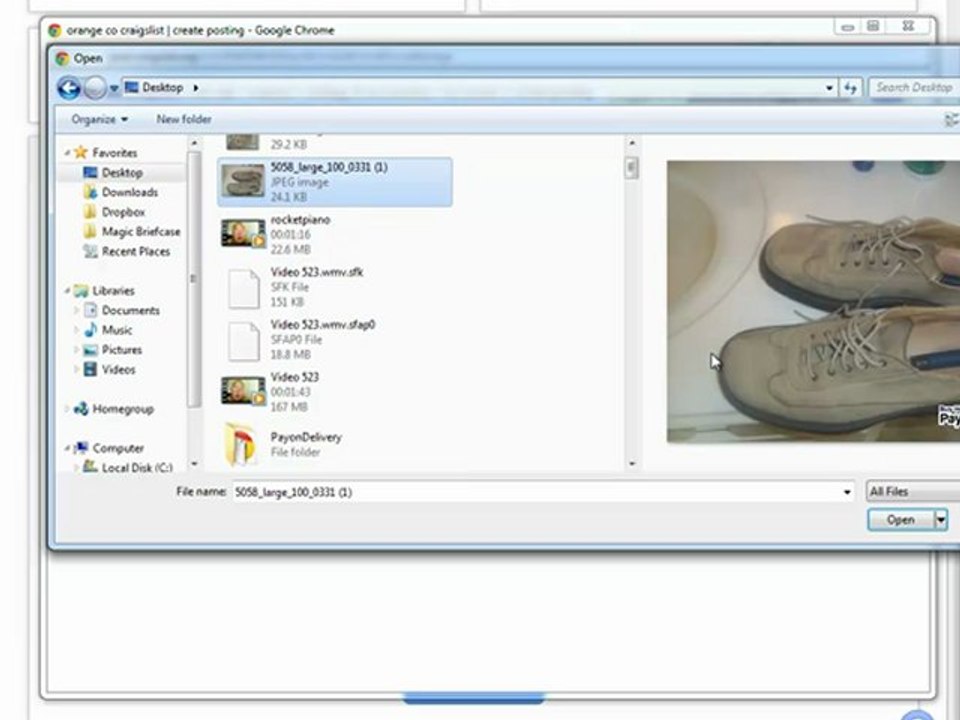Open Videos library
960x720 pixels.
click(109, 369)
